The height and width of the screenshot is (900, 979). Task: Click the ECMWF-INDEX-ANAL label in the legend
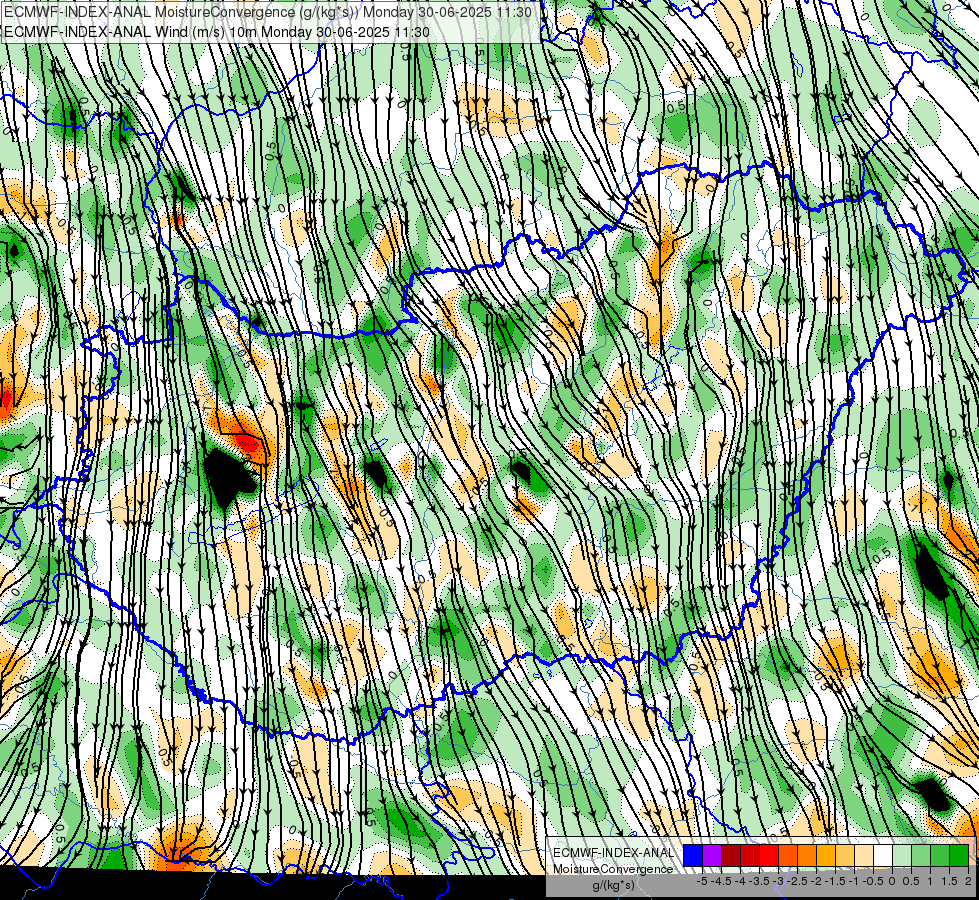point(614,853)
